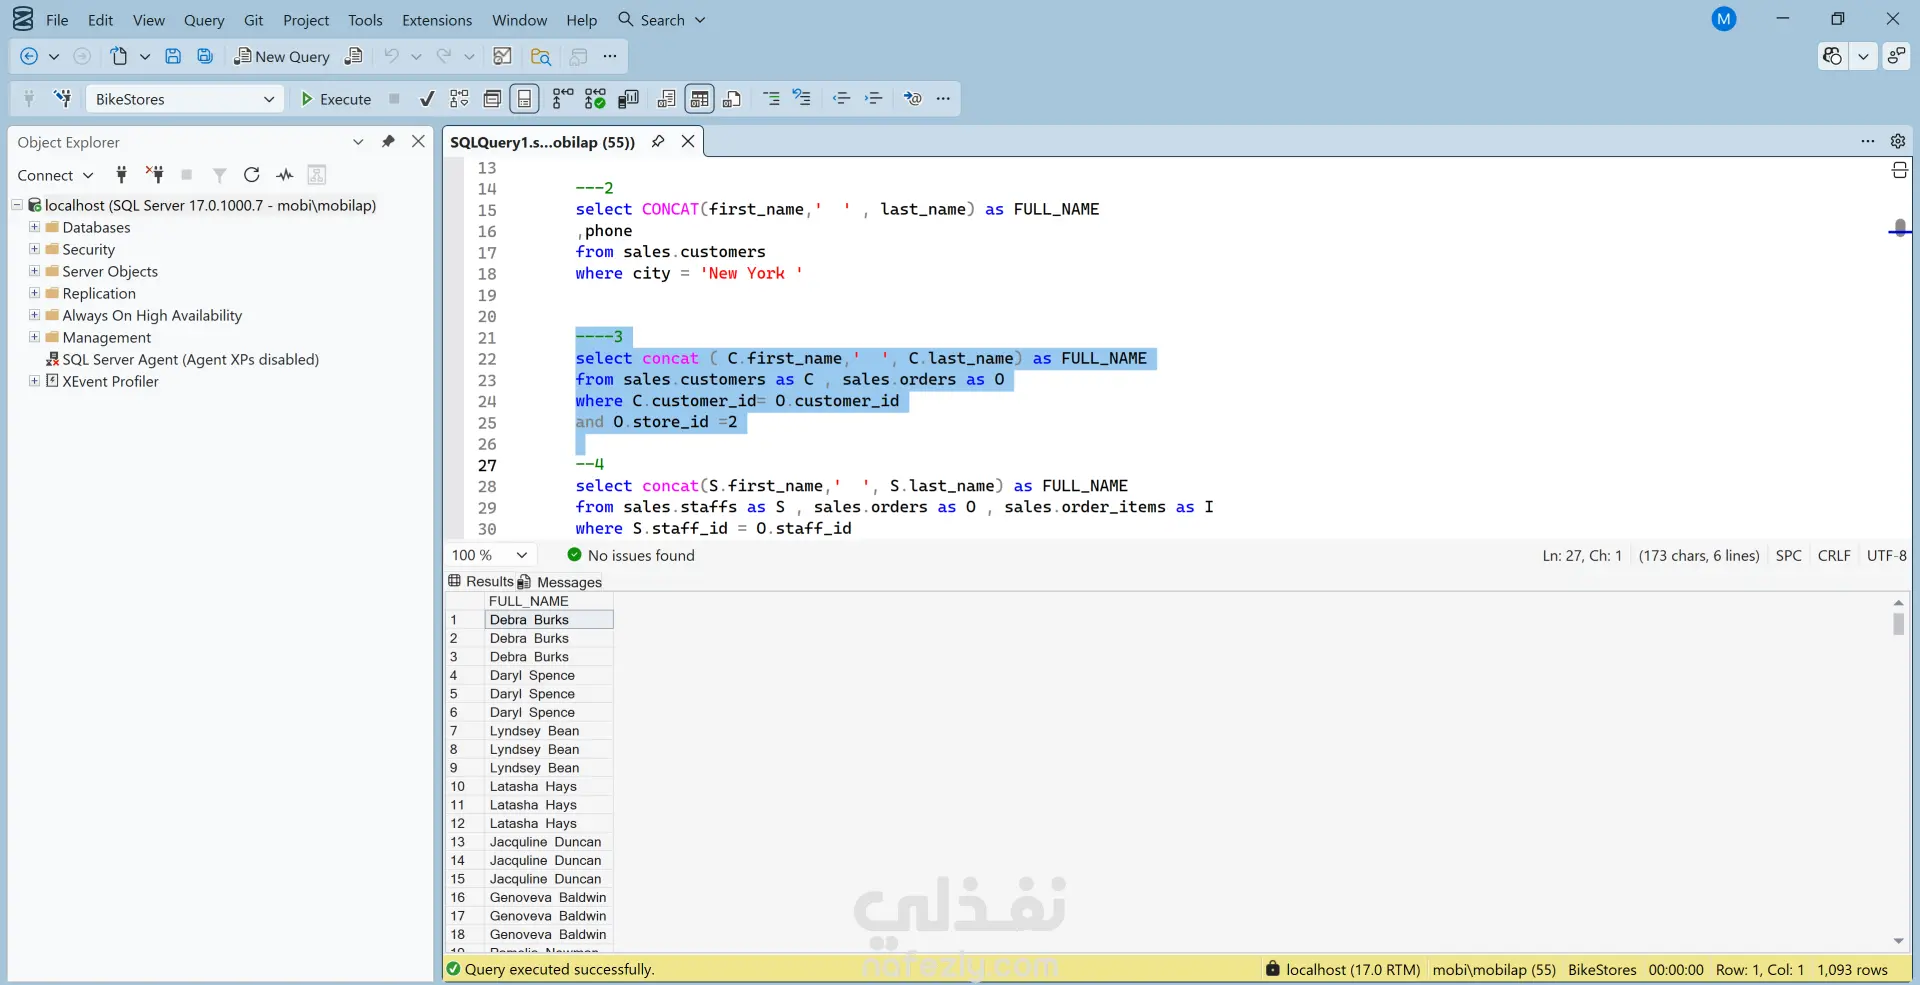The width and height of the screenshot is (1920, 985).
Task: Pin the Object Explorer panel
Action: [x=388, y=142]
